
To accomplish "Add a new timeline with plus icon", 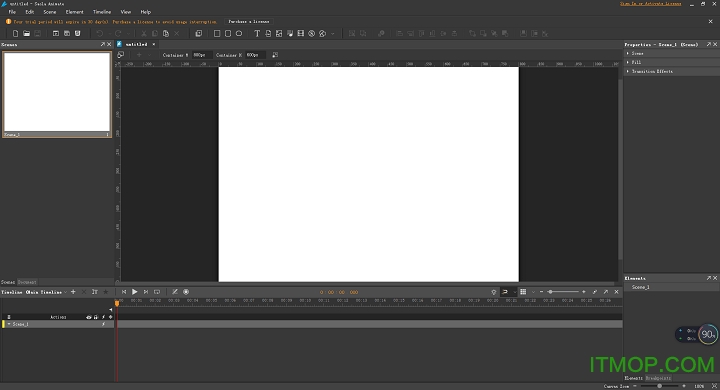I will pos(73,292).
